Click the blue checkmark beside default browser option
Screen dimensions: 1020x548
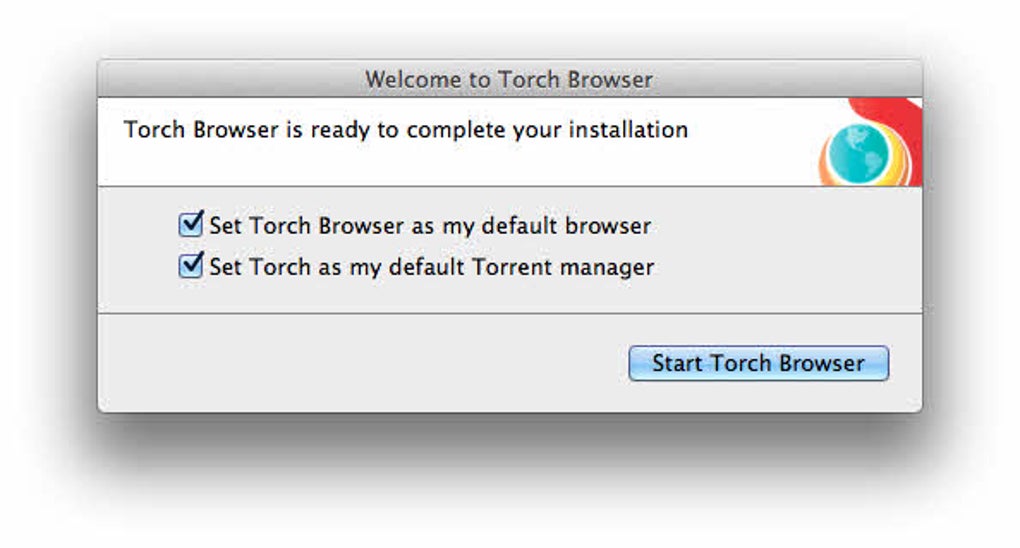pos(191,223)
